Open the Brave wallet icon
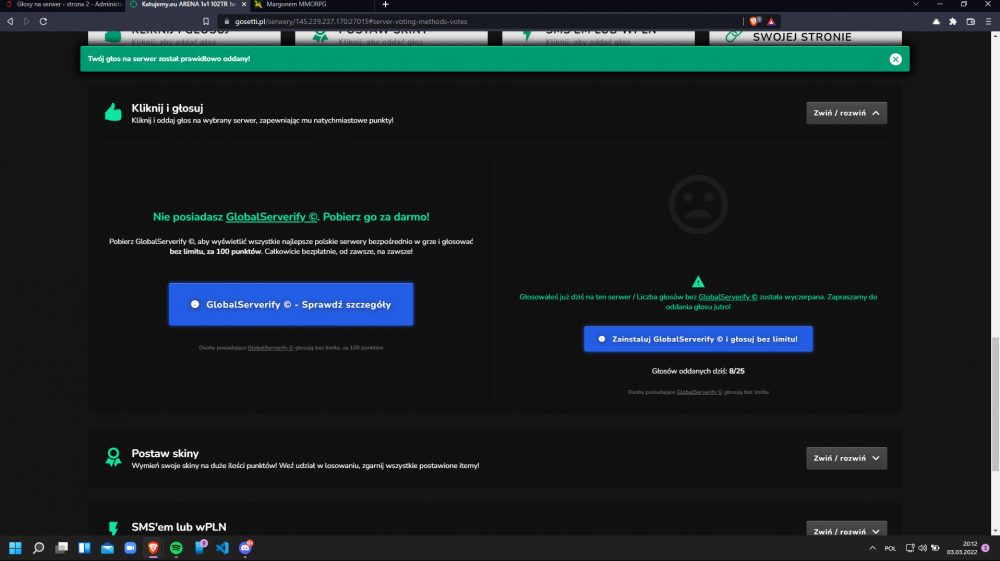Image resolution: width=1000 pixels, height=561 pixels. pyautogui.click(x=971, y=21)
